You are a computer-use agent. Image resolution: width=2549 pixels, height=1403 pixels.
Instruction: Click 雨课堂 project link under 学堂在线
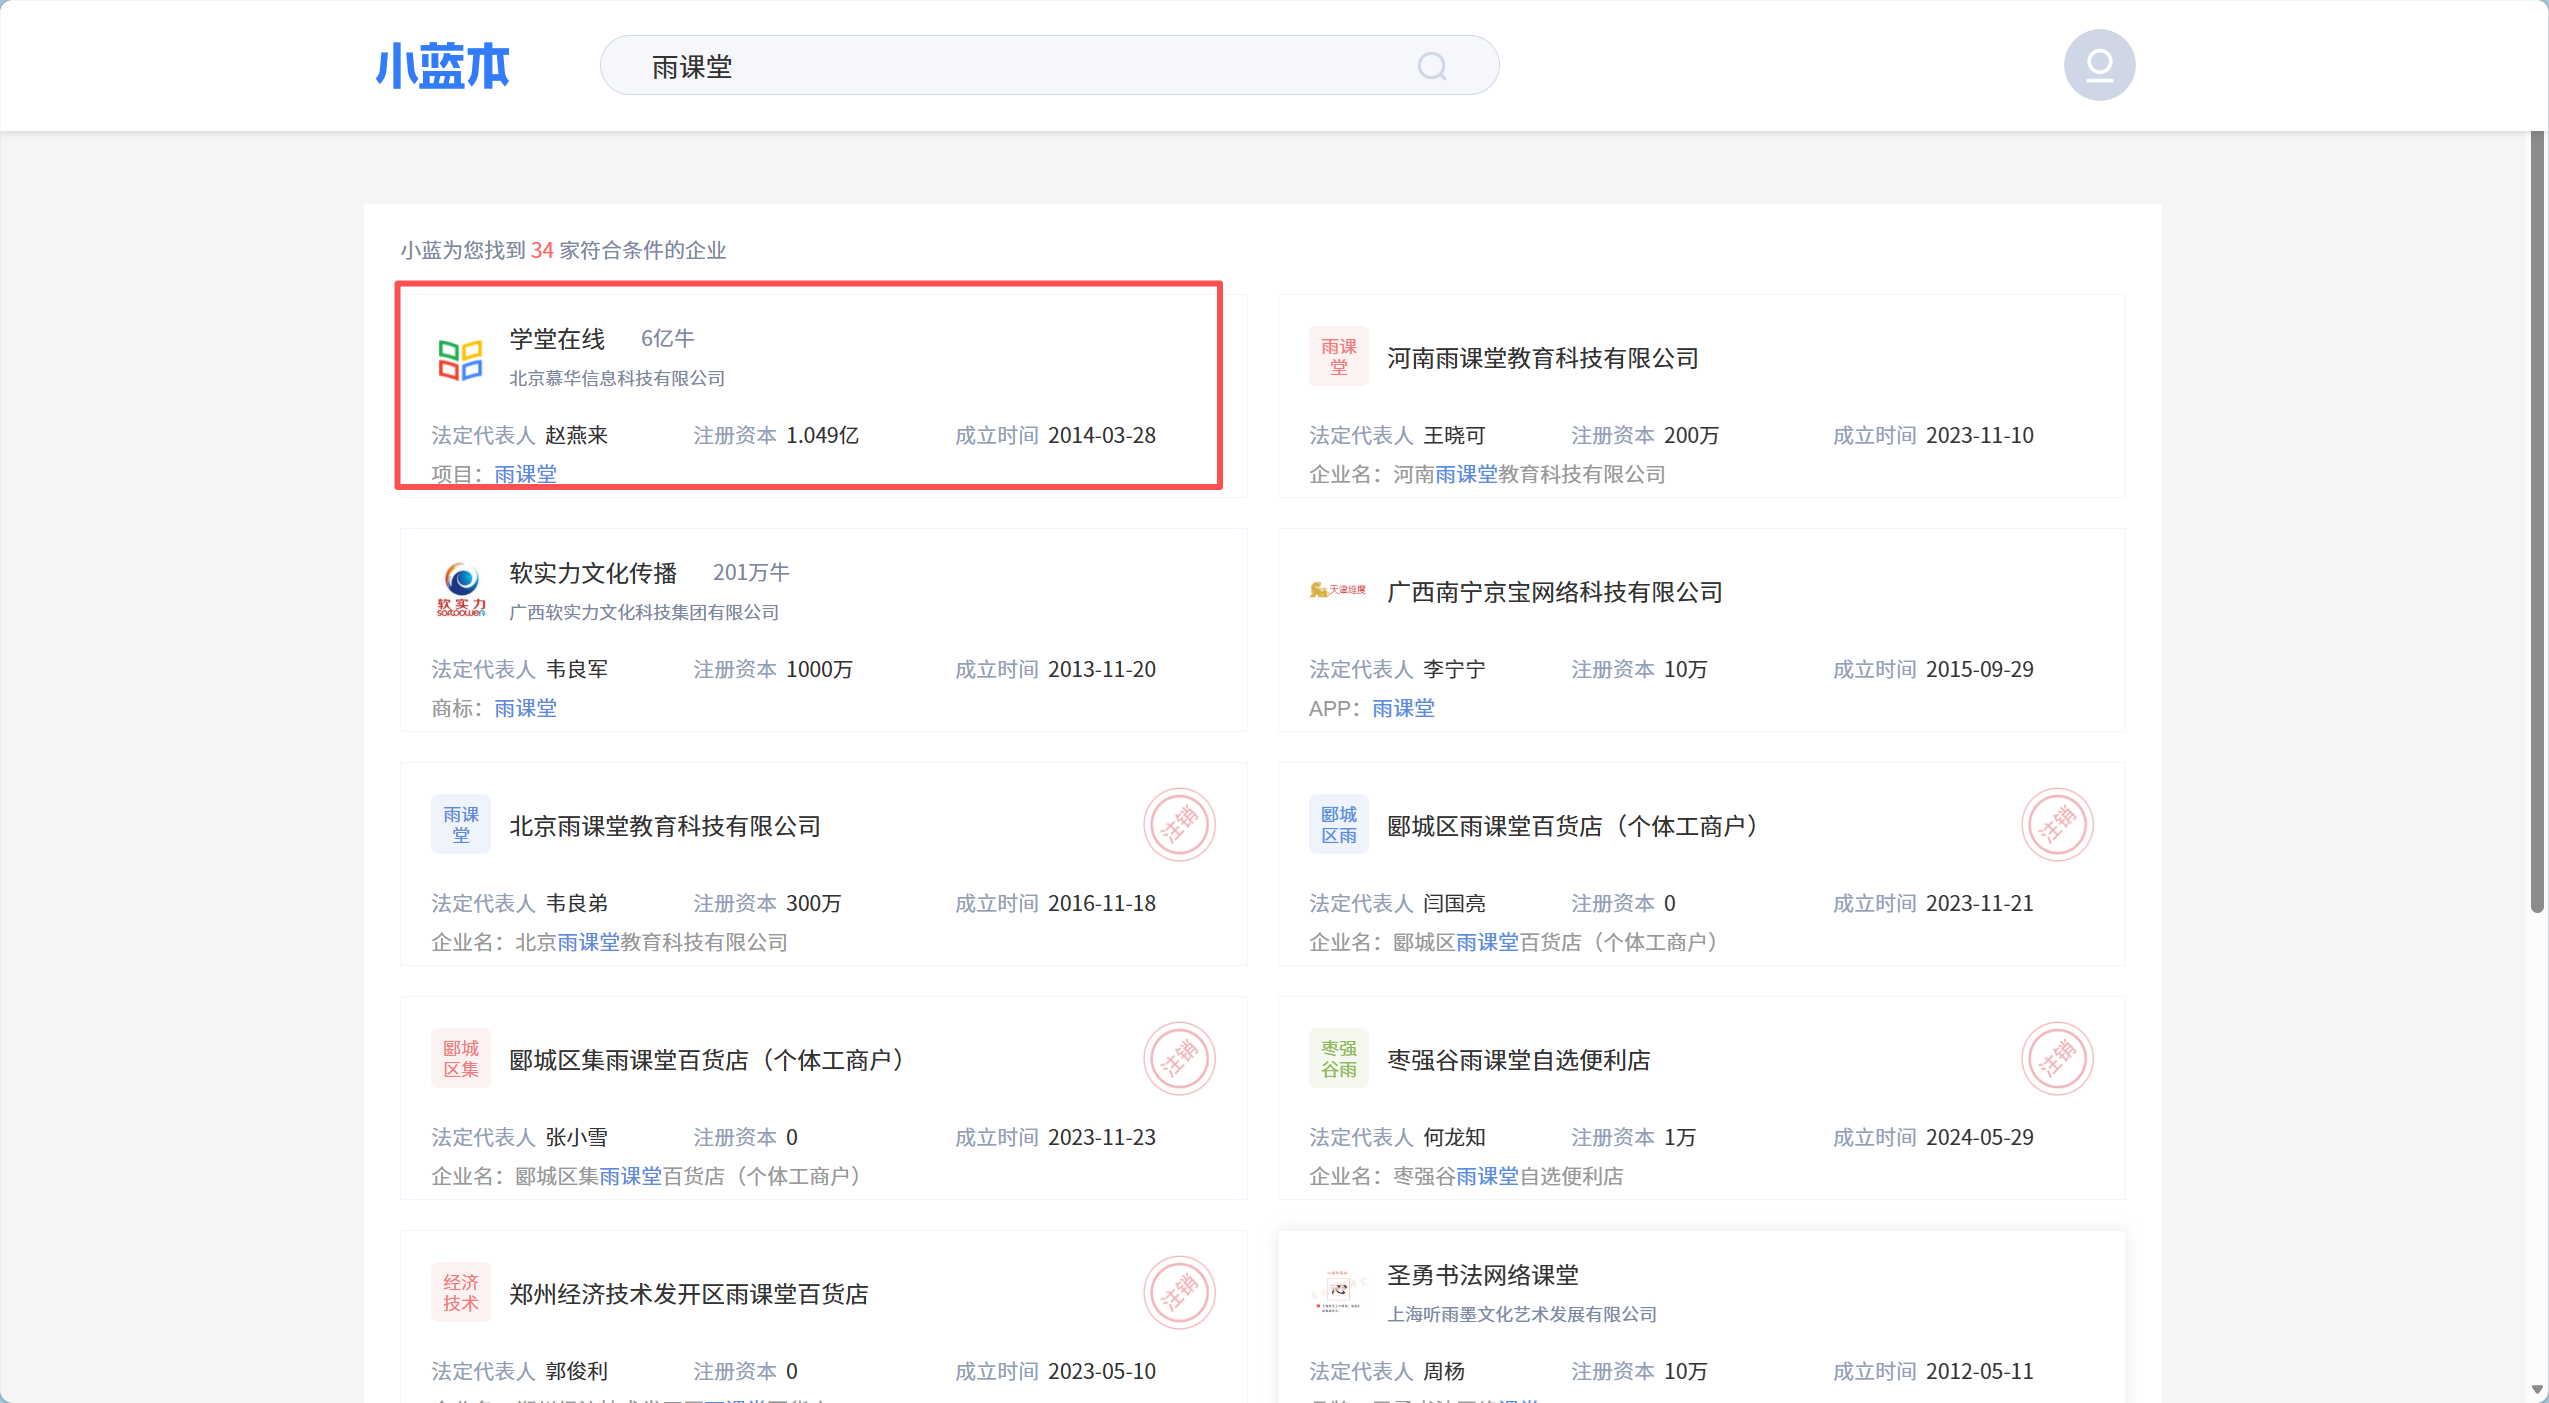pos(526,474)
